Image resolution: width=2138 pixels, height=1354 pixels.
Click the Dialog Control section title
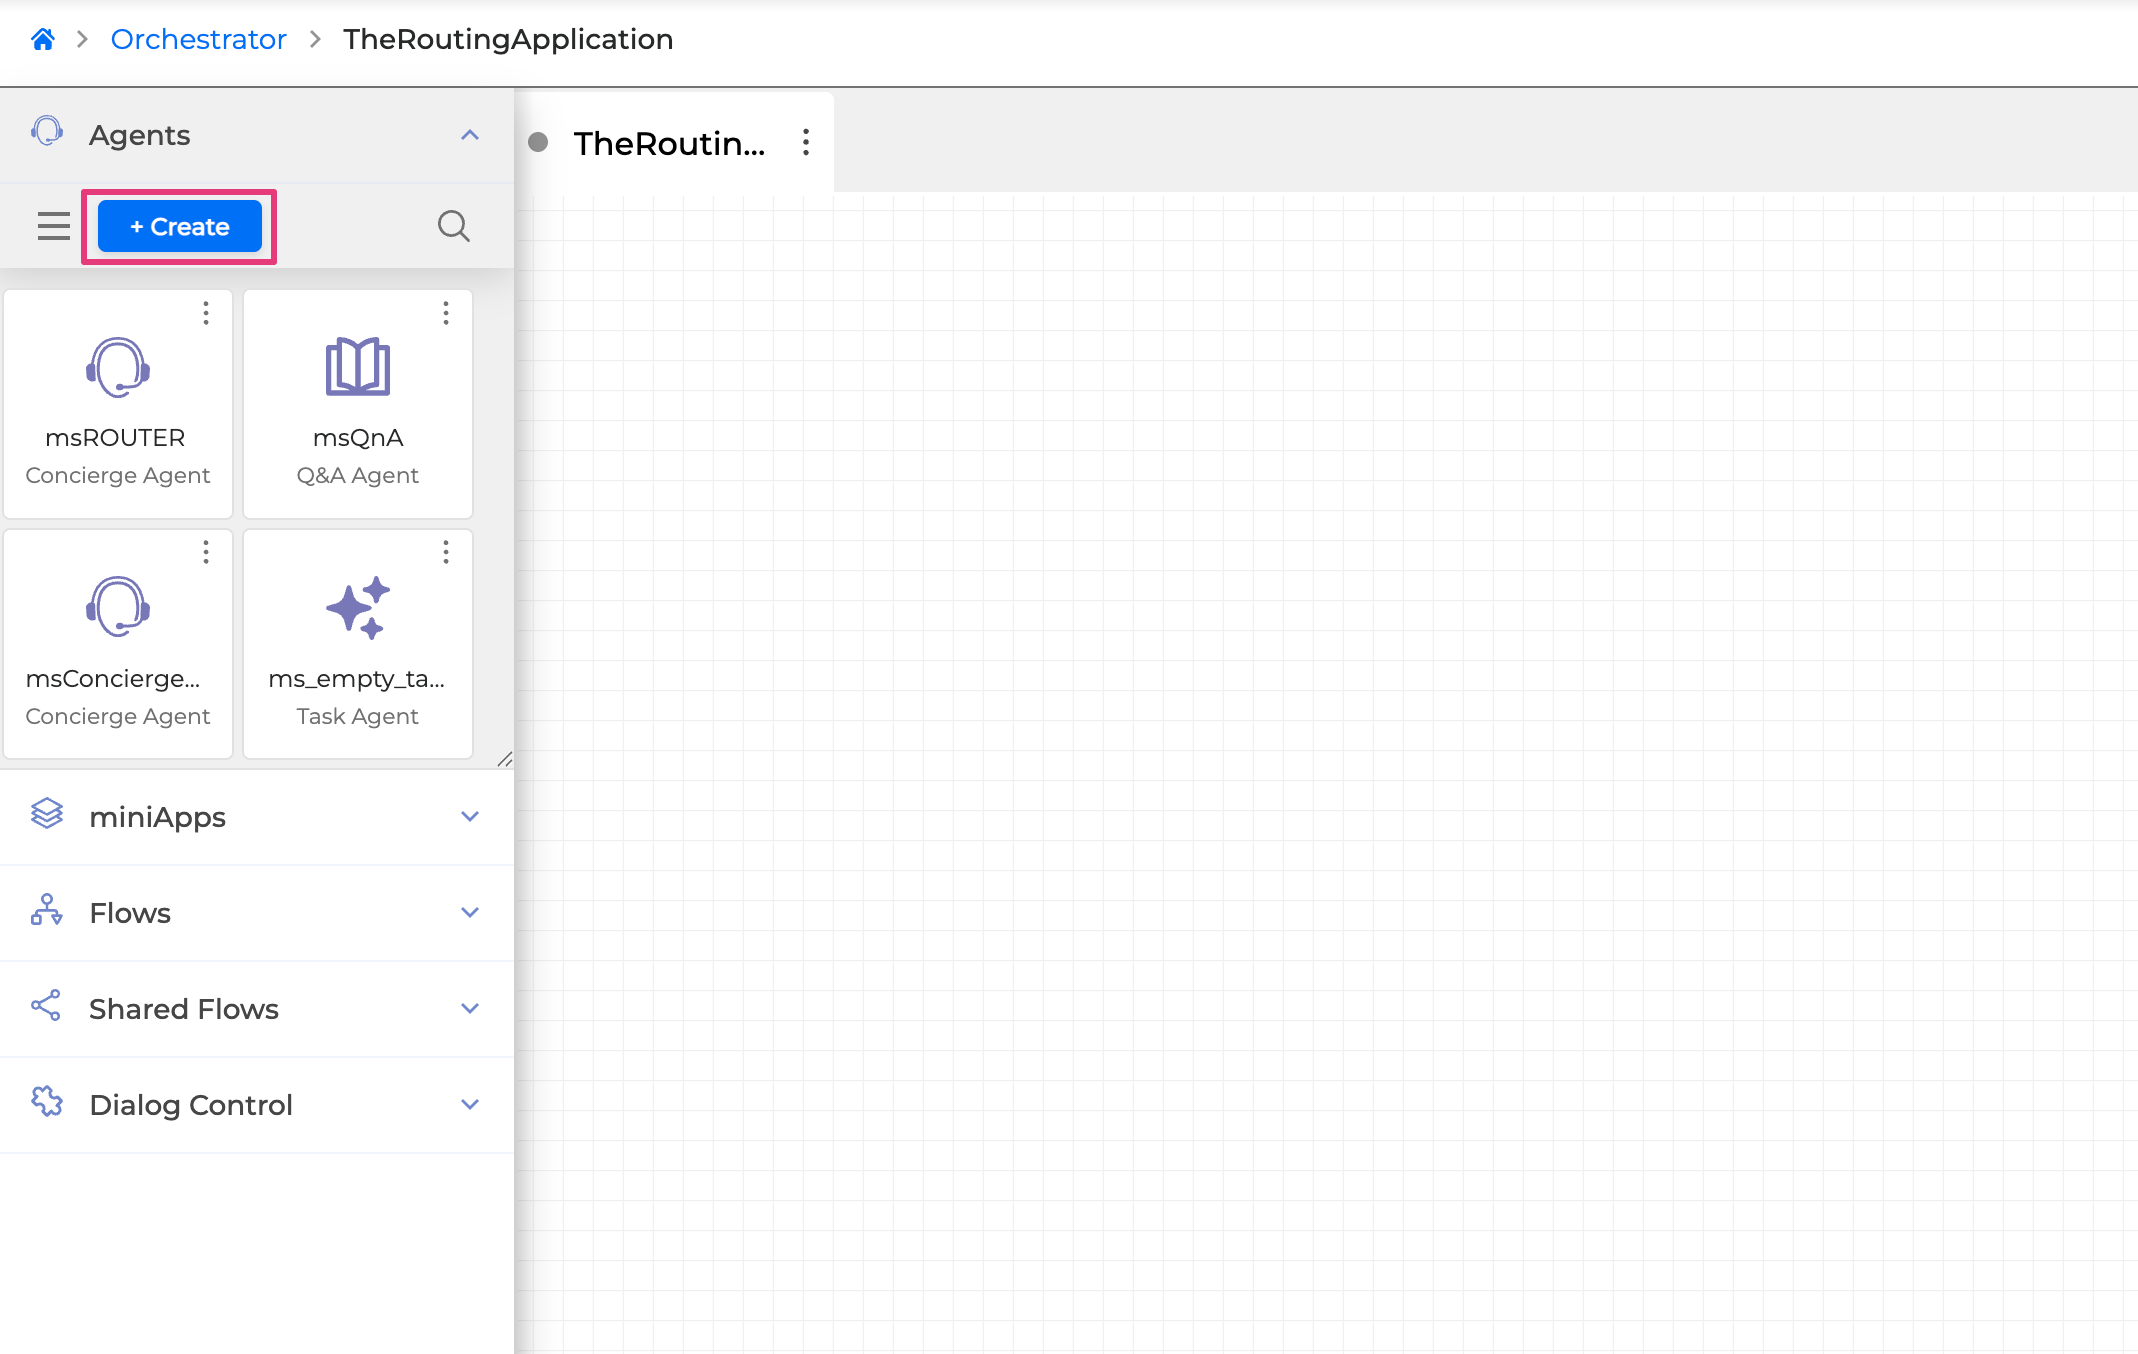(x=191, y=1105)
